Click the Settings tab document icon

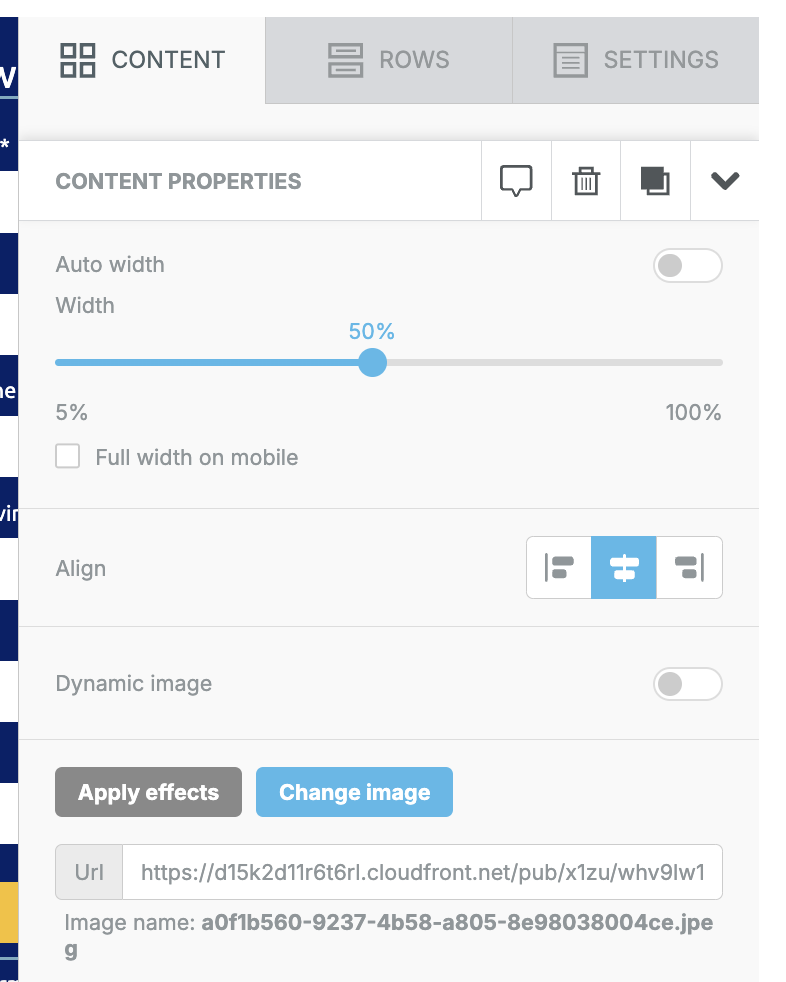(x=571, y=60)
